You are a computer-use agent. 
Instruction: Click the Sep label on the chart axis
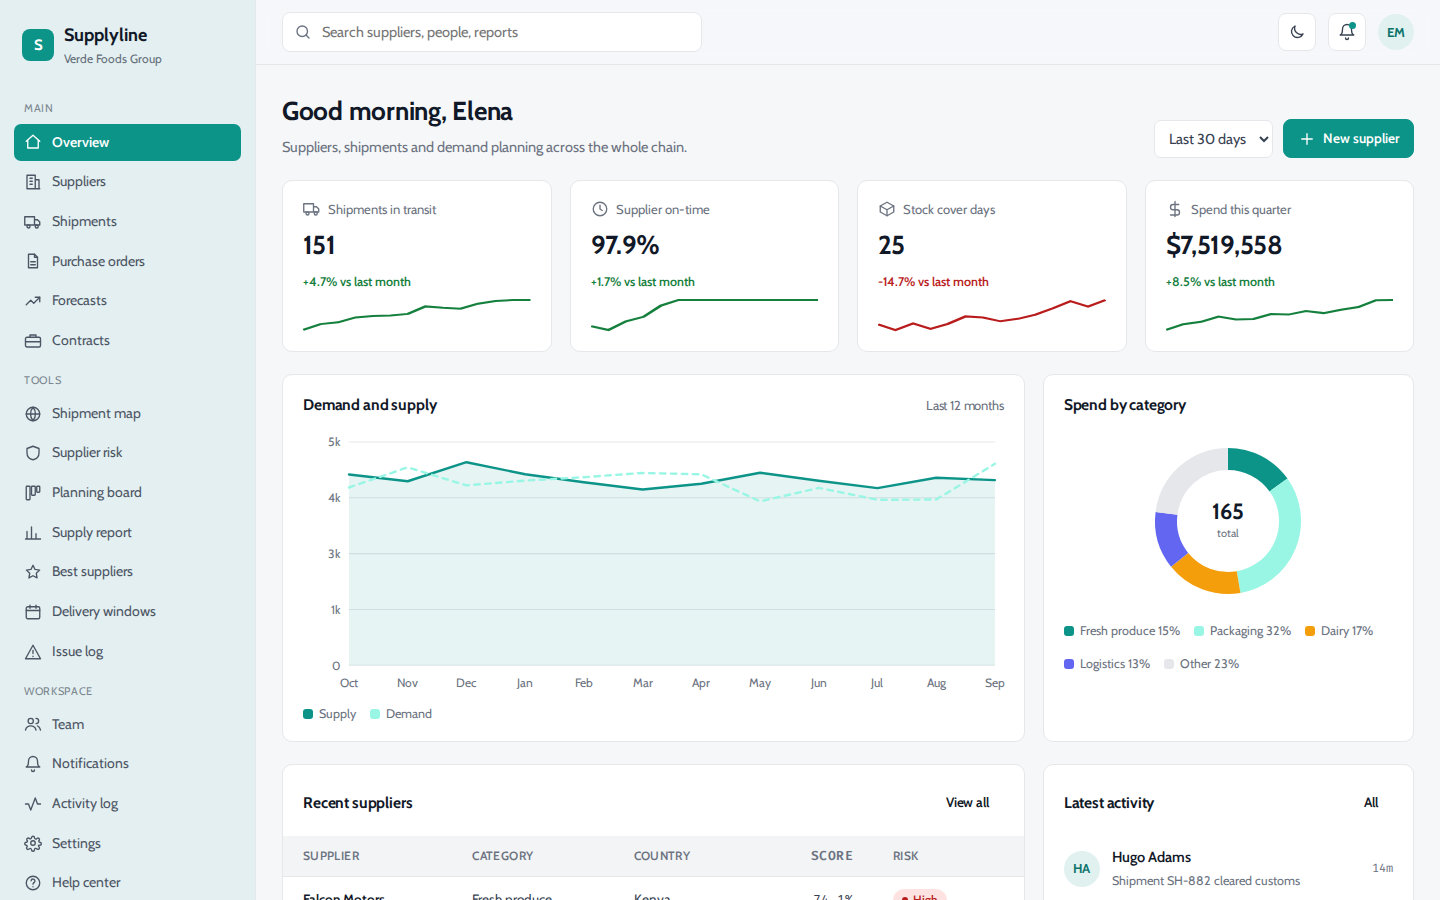coord(994,683)
